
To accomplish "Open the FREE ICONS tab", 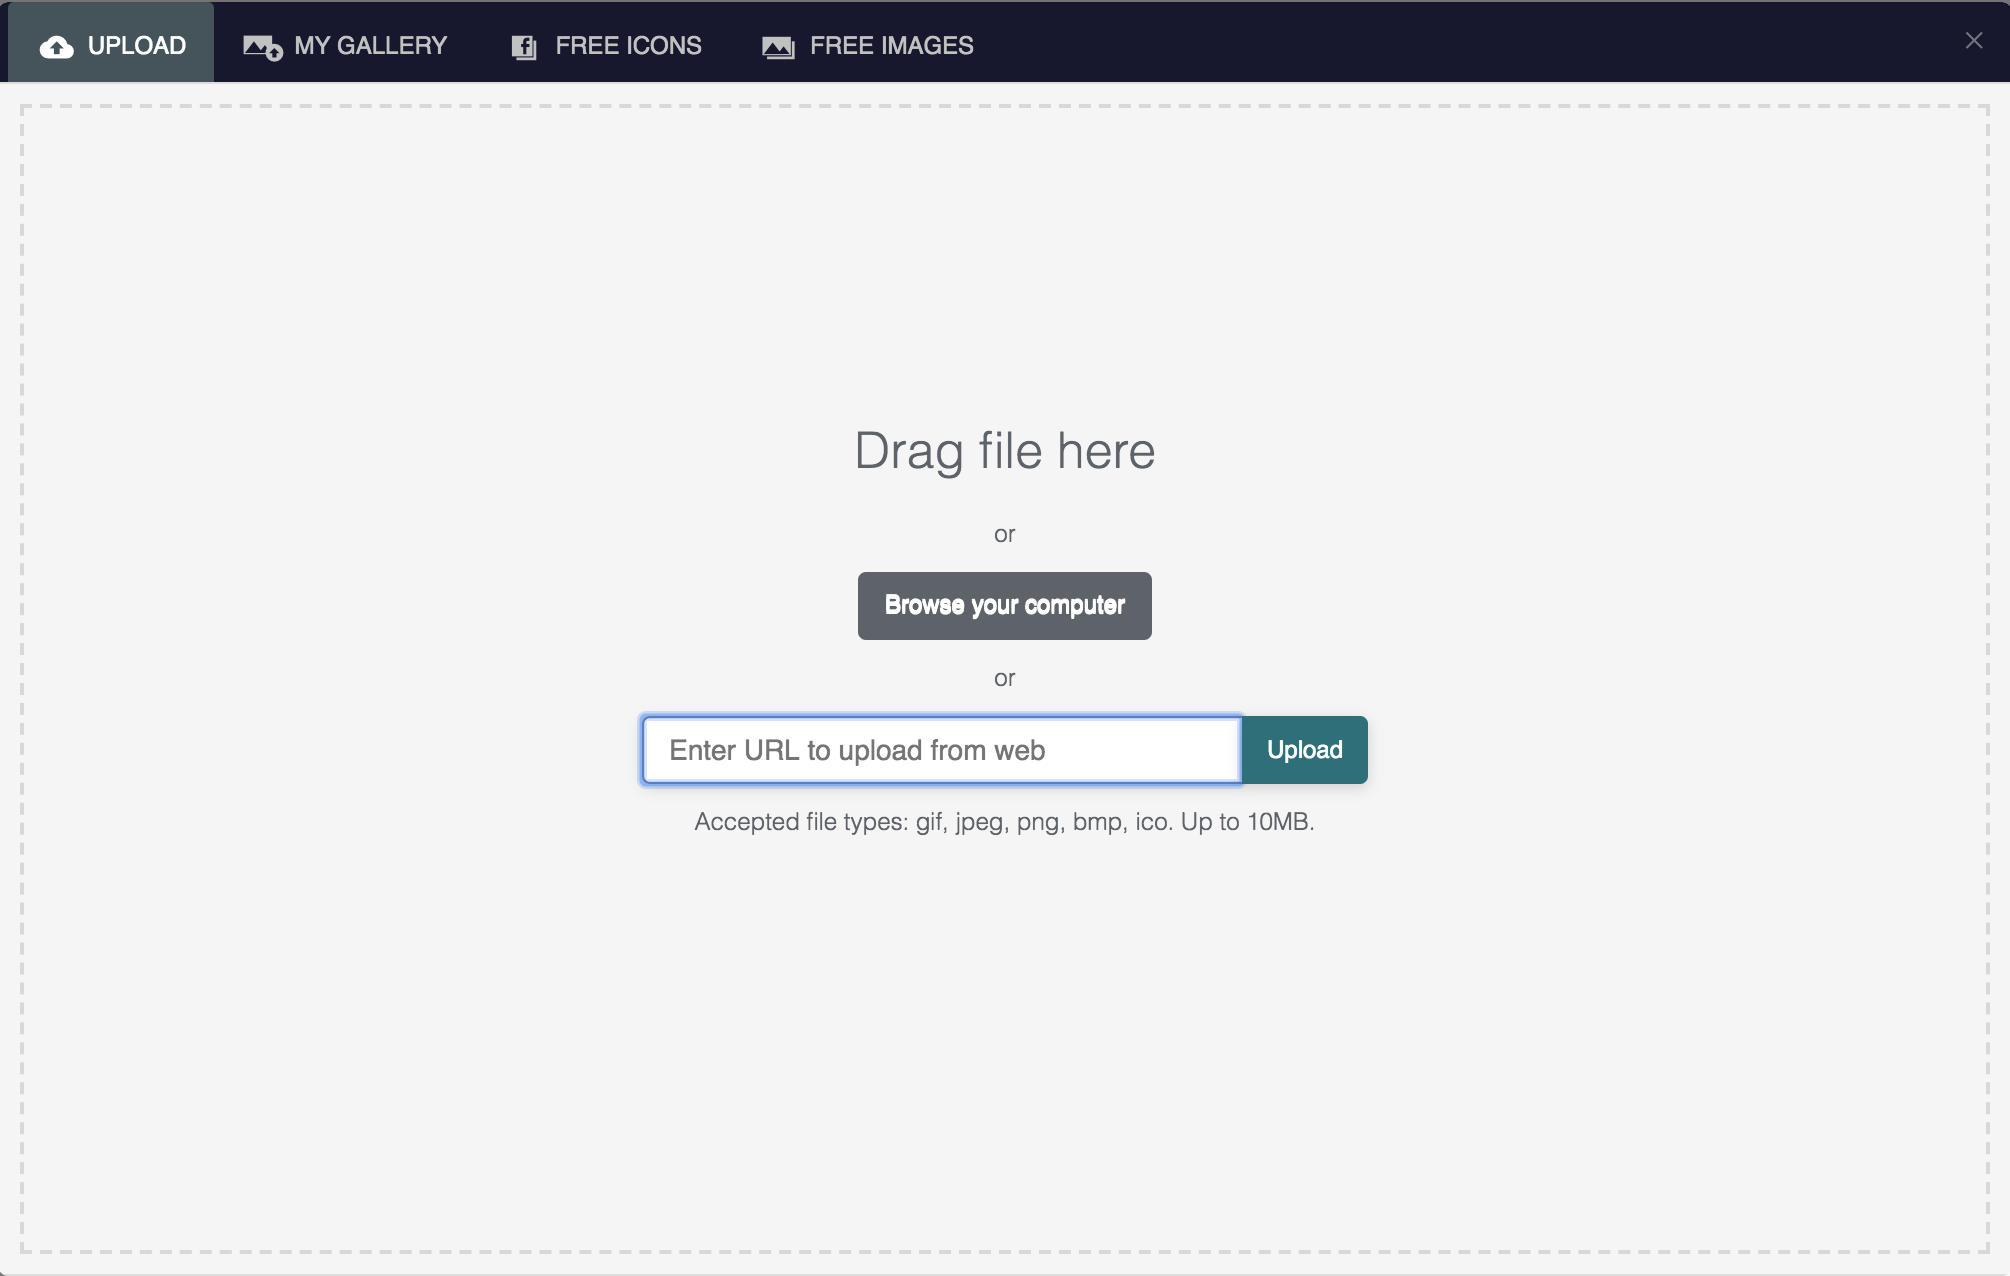I will click(x=606, y=45).
